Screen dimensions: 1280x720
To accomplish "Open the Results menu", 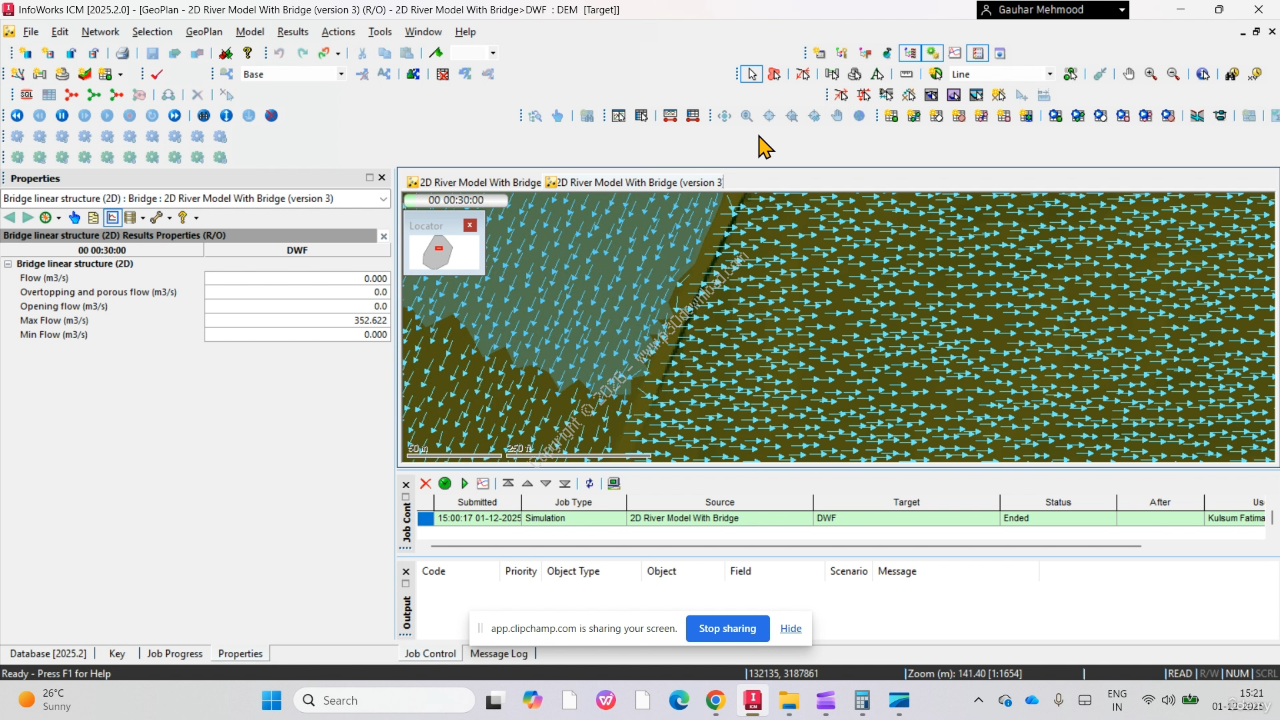I will [292, 32].
